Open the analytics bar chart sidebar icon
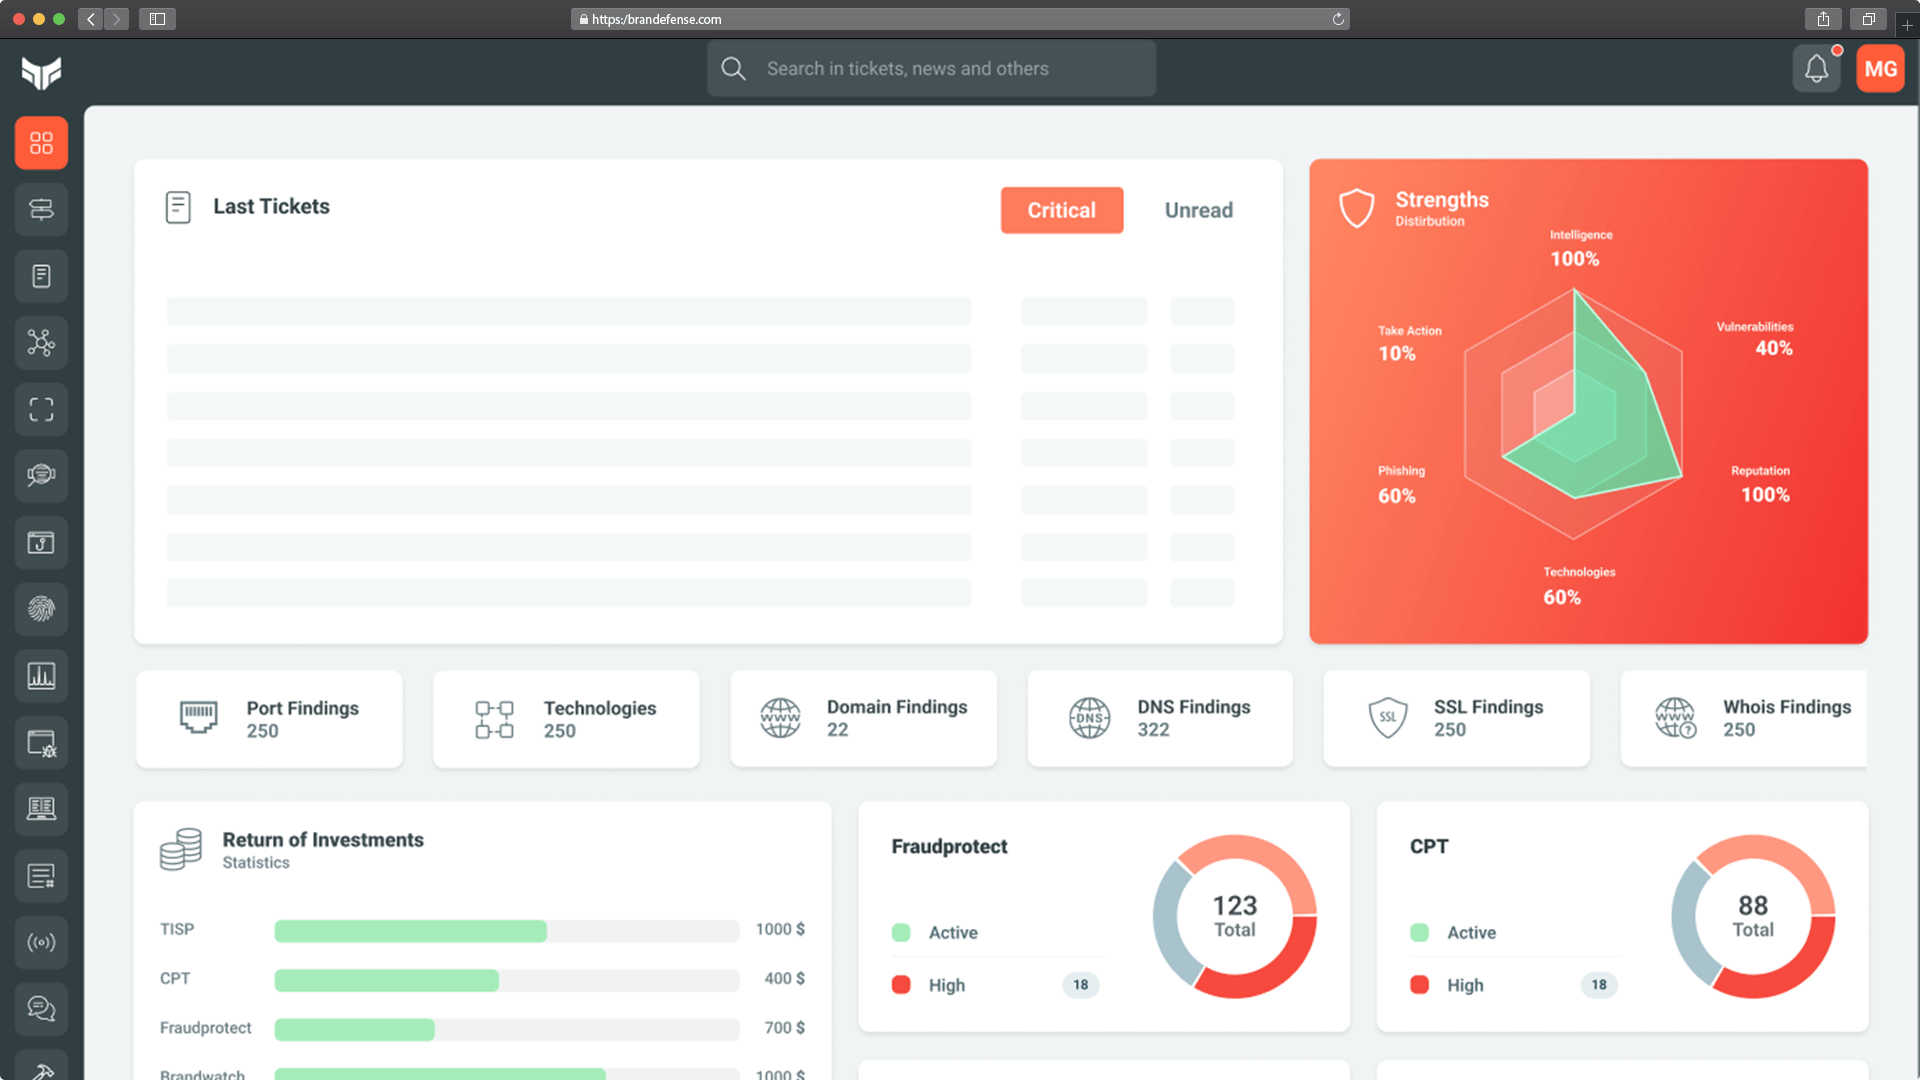Image resolution: width=1920 pixels, height=1082 pixels. [x=41, y=676]
